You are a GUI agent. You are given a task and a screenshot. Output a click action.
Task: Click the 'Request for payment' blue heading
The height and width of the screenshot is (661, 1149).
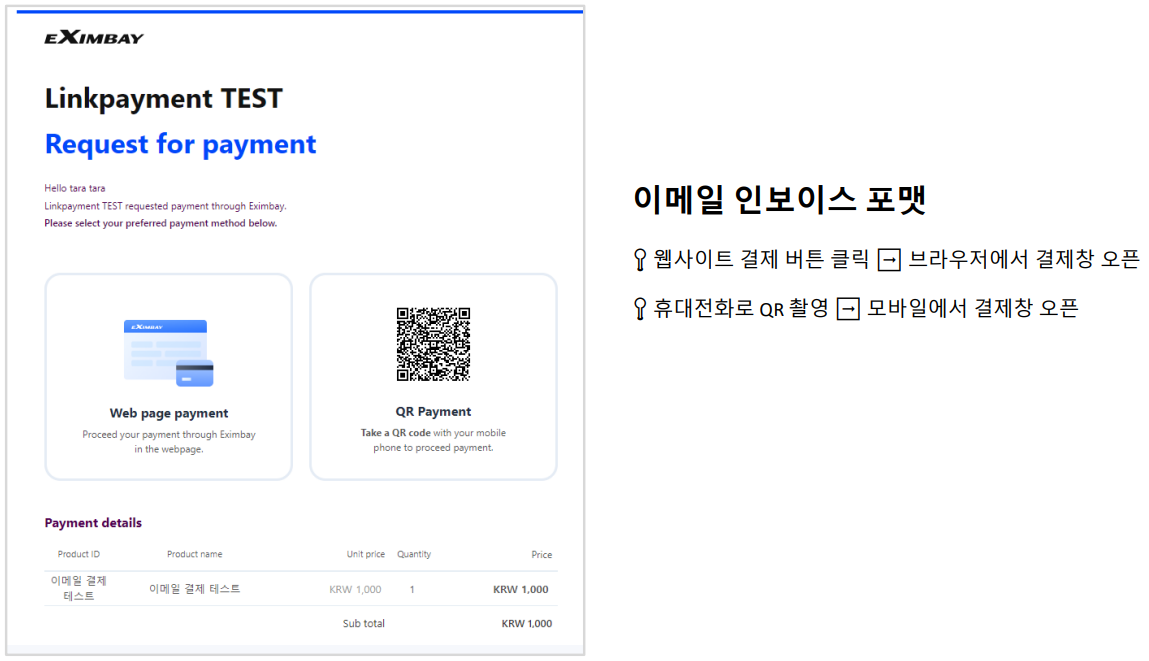point(180,144)
